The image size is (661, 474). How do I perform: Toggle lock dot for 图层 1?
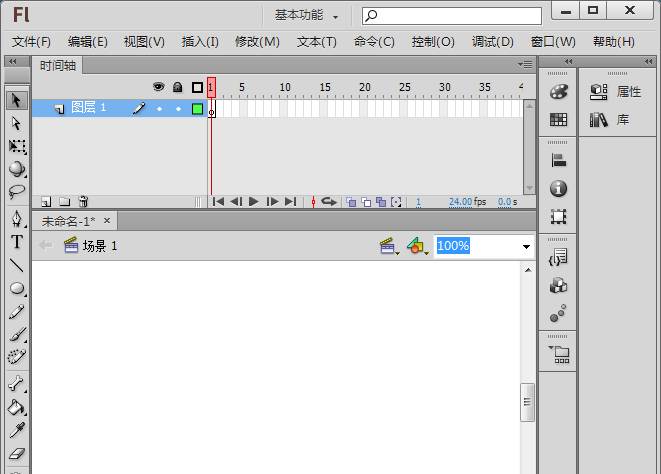click(x=178, y=109)
